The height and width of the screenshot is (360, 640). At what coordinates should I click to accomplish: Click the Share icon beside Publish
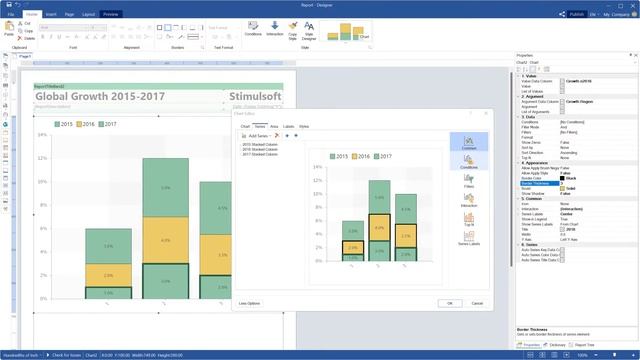tap(562, 14)
